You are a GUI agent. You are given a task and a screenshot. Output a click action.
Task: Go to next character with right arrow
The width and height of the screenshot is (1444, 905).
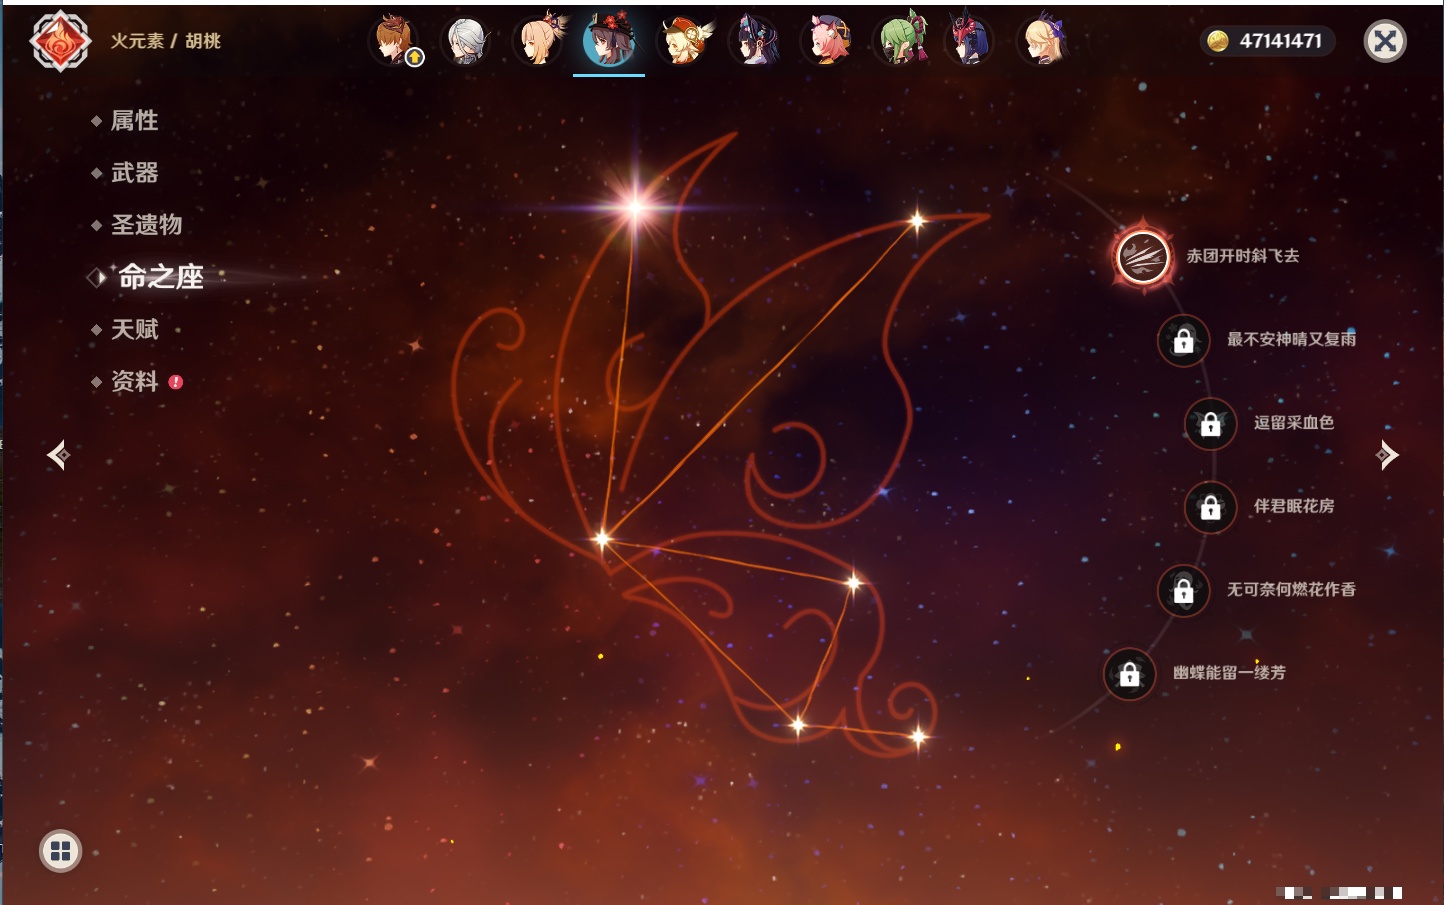coord(1387,455)
